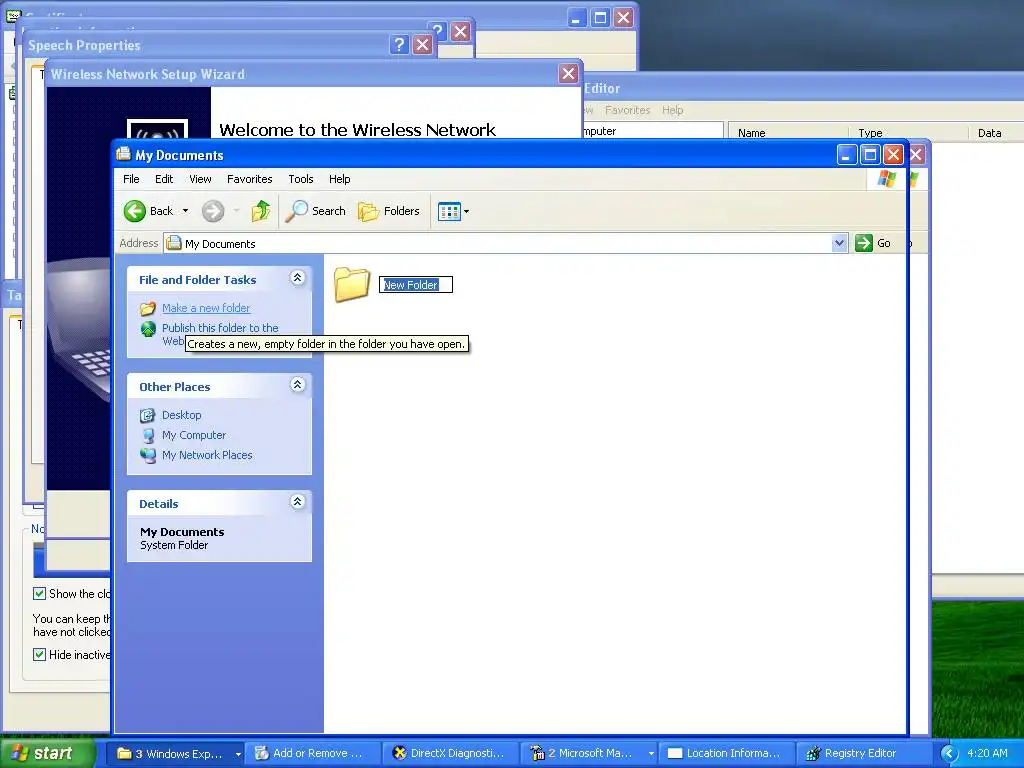Select the New Folder icon

(352, 284)
